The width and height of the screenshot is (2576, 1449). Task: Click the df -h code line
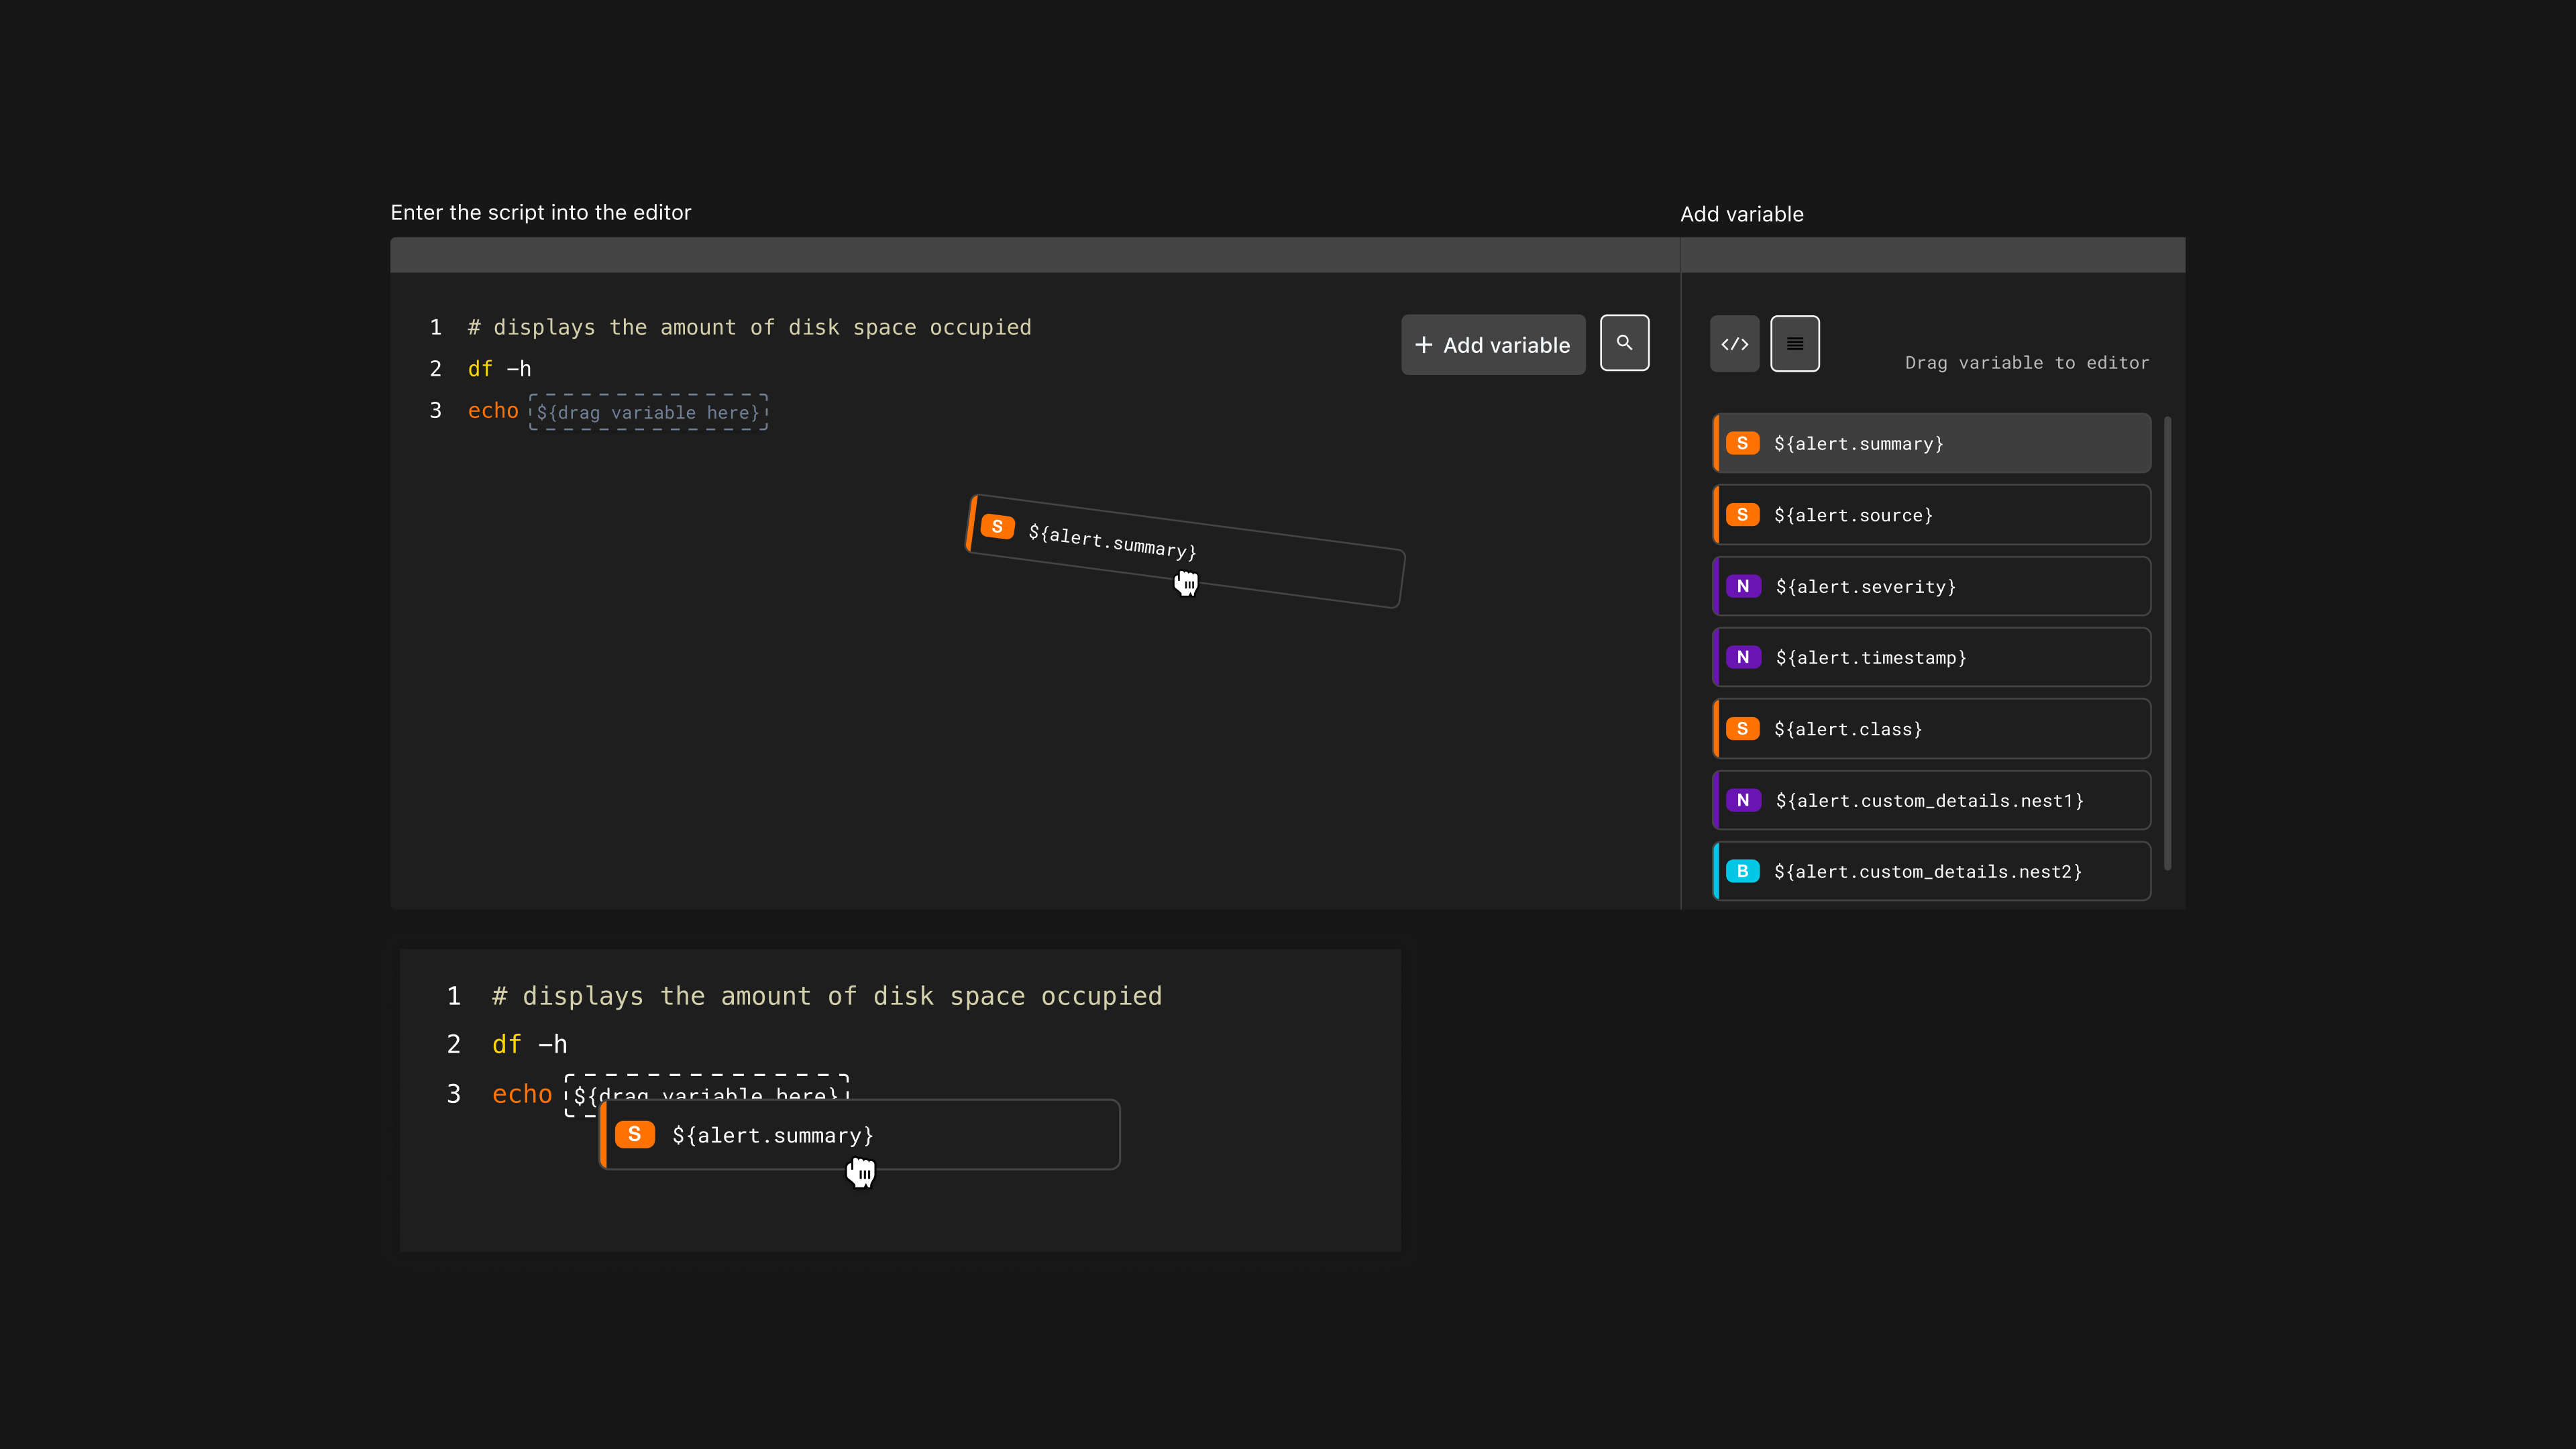click(498, 368)
